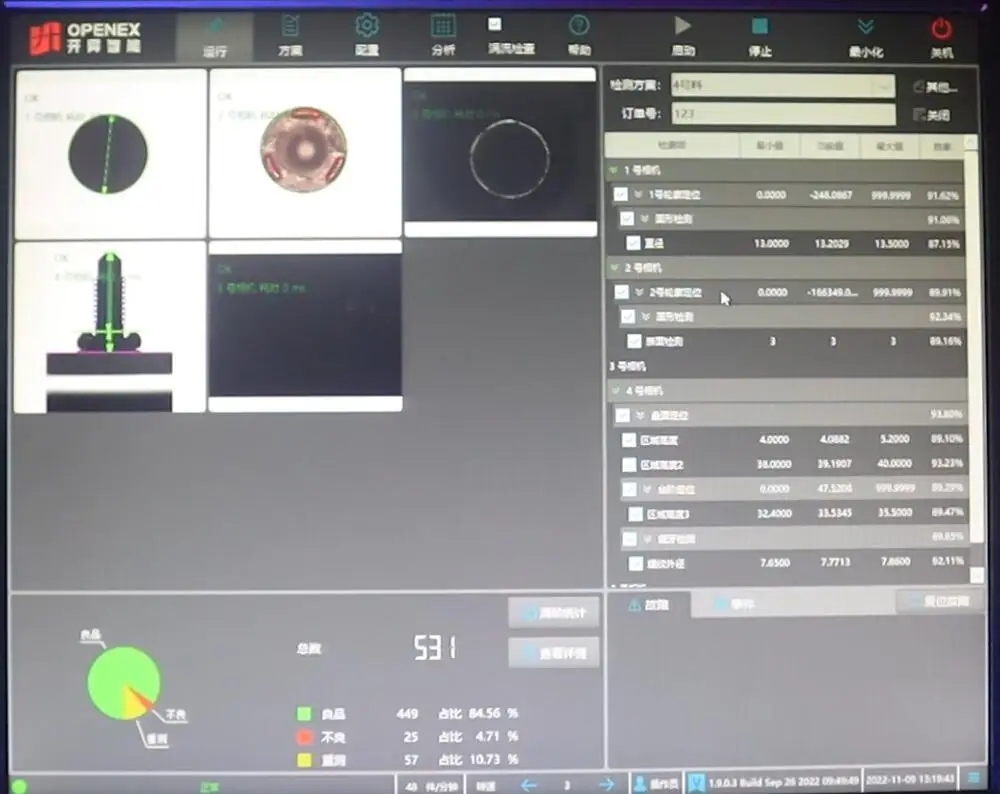
Task: Click inside the 订单号 input field
Action: click(x=780, y=113)
